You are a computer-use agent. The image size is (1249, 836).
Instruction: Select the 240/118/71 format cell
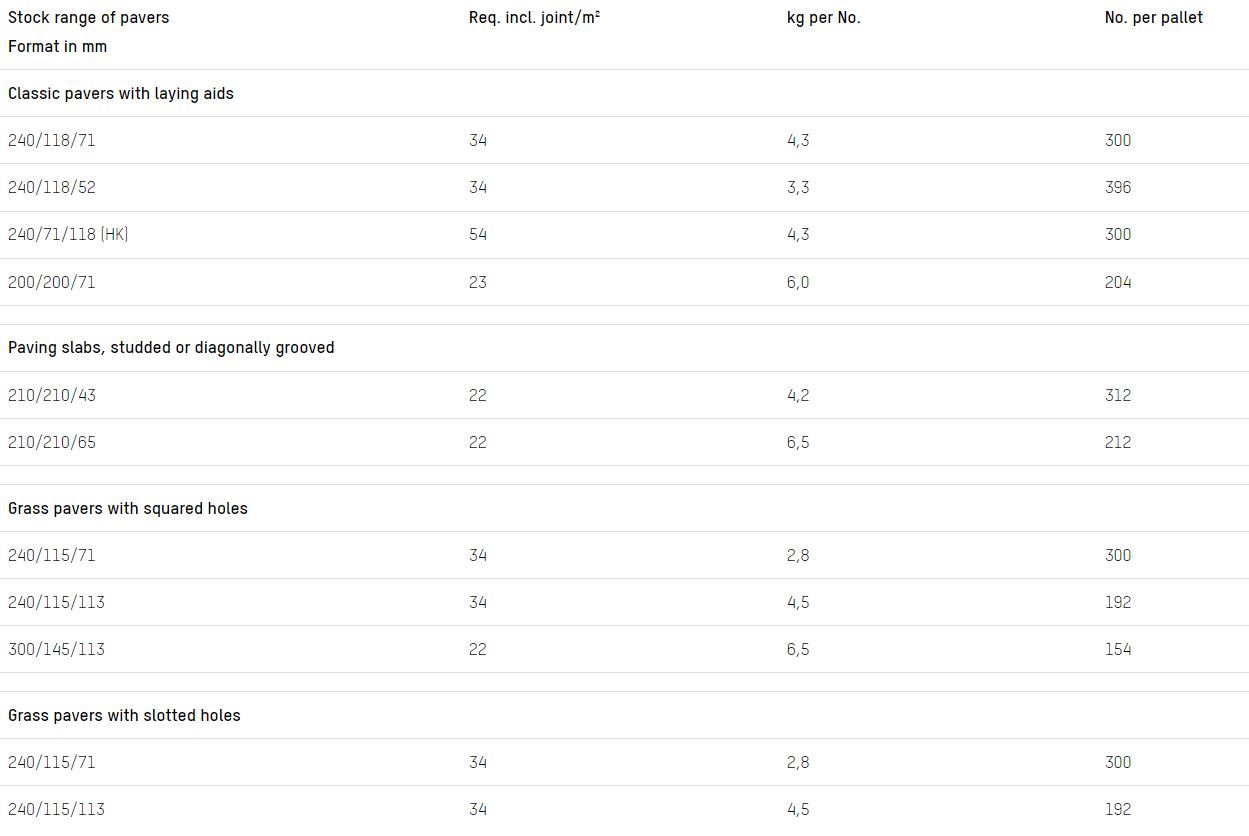(52, 140)
